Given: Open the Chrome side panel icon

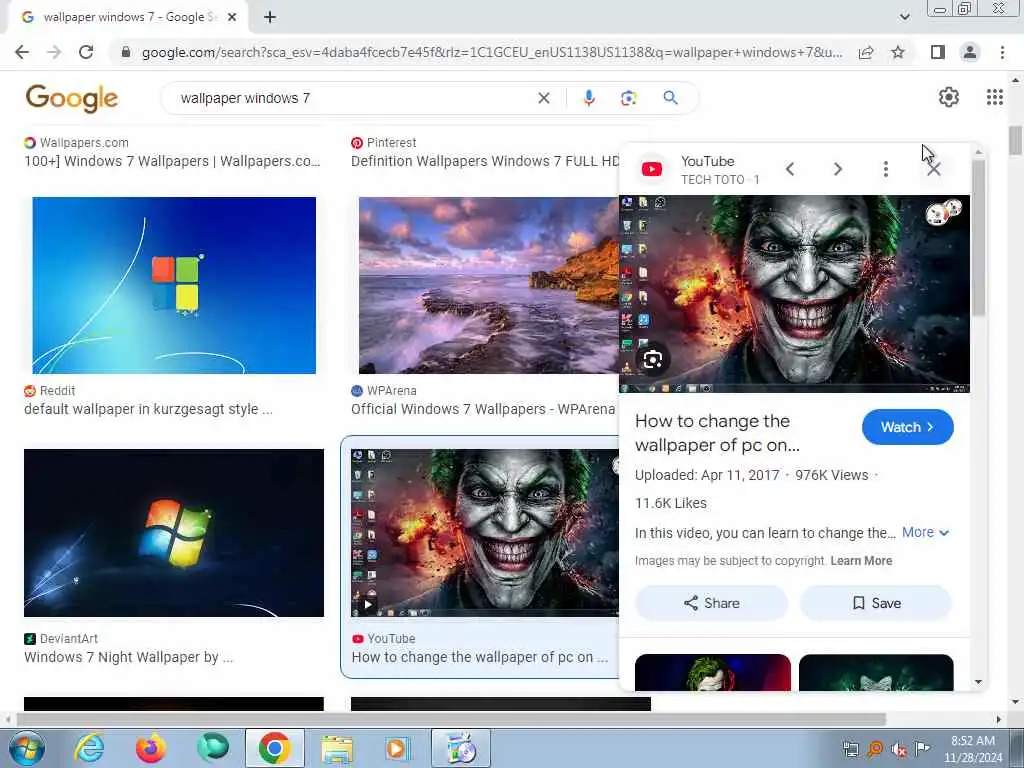Looking at the screenshot, I should tap(938, 52).
